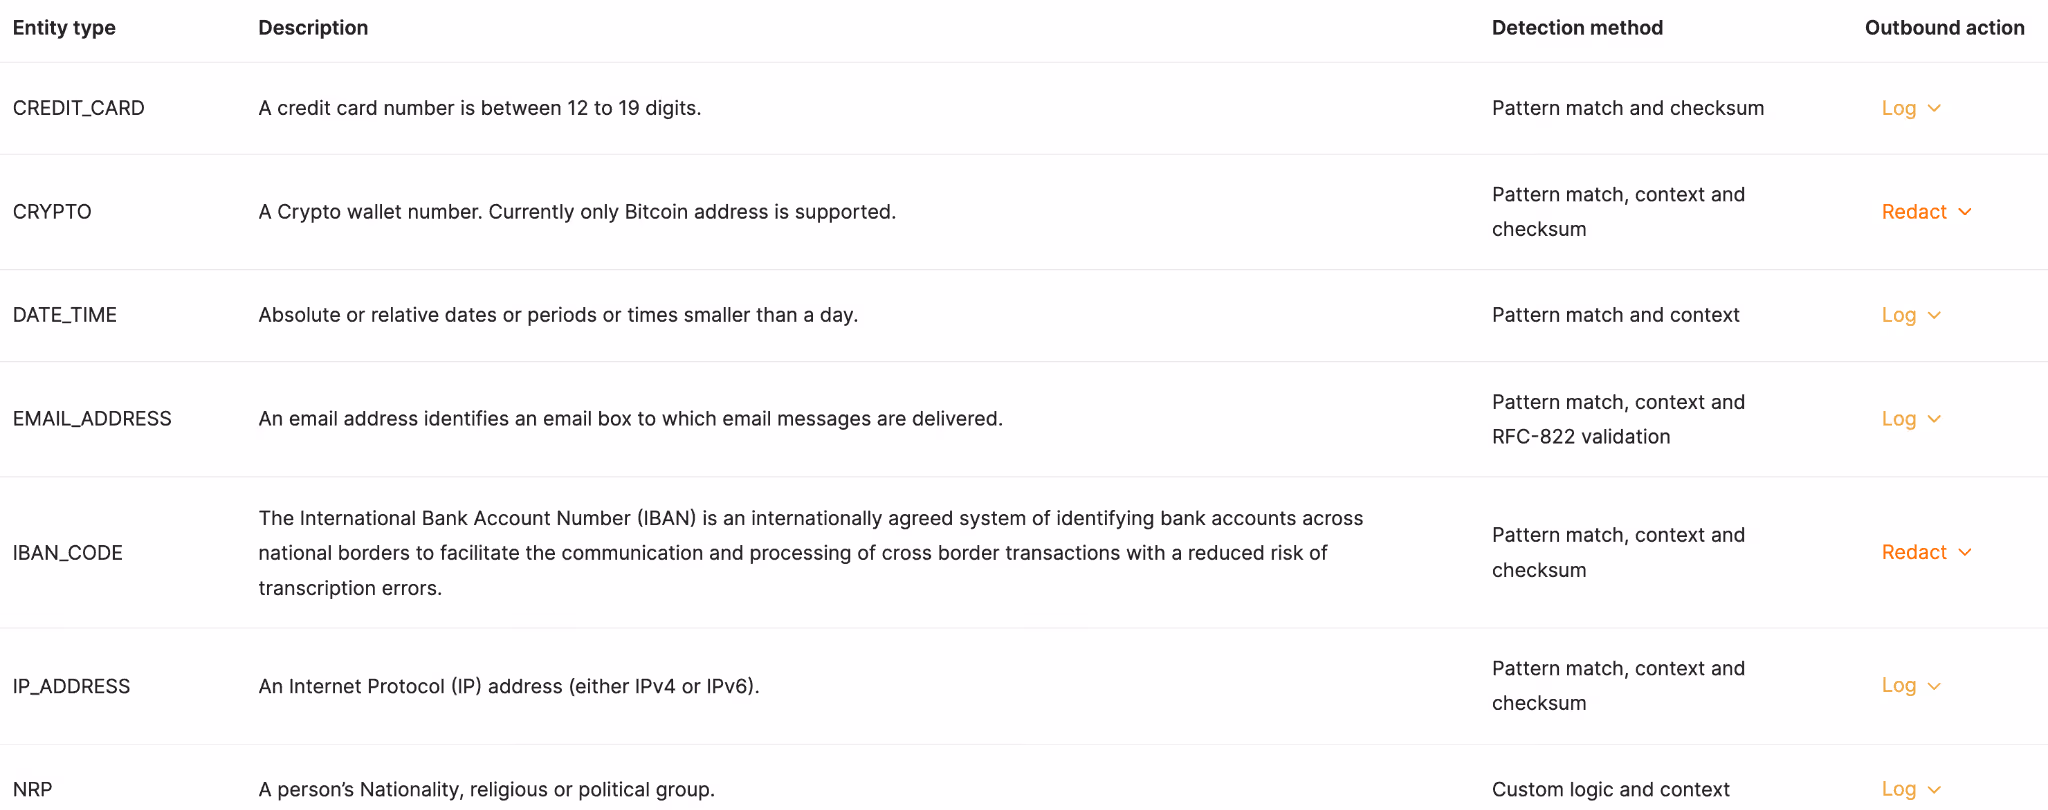Click the Detection method column header

click(1577, 28)
